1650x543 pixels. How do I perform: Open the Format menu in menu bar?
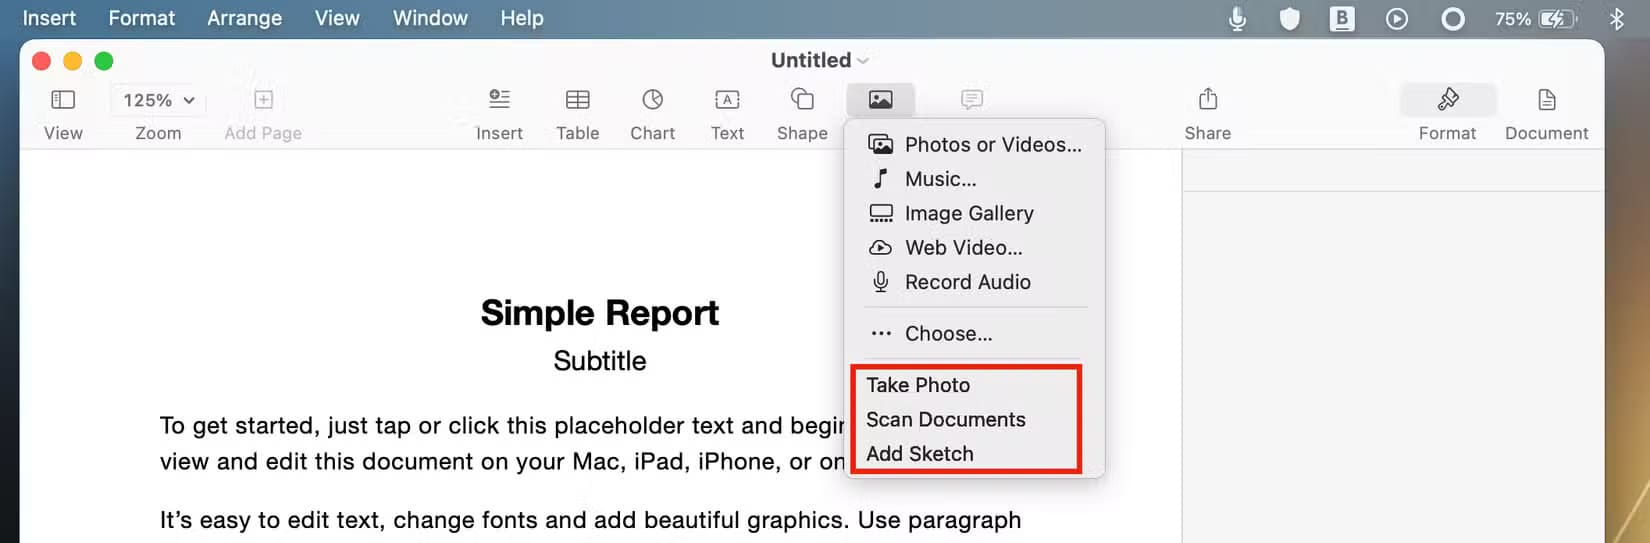(142, 18)
